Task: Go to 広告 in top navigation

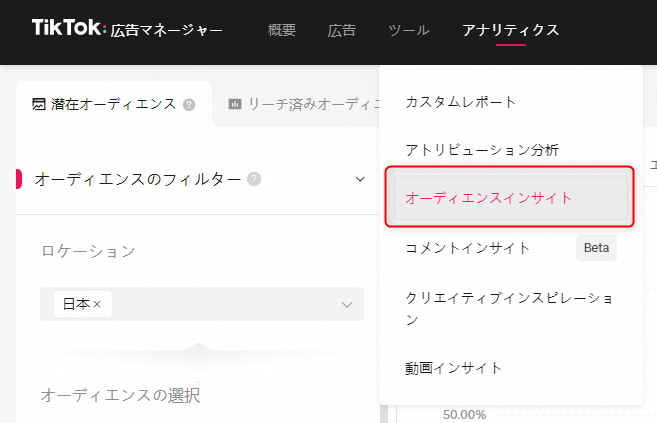Action: (x=341, y=30)
